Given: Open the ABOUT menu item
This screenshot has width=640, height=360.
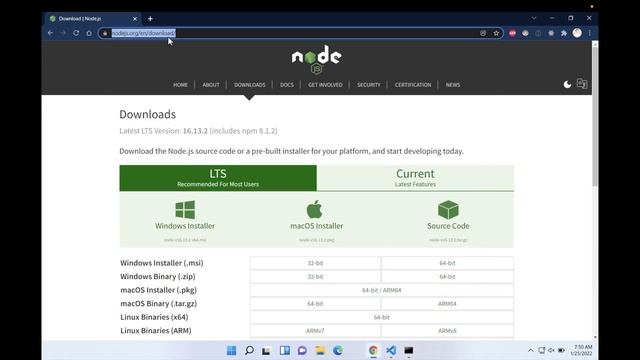Looking at the screenshot, I should (x=211, y=85).
